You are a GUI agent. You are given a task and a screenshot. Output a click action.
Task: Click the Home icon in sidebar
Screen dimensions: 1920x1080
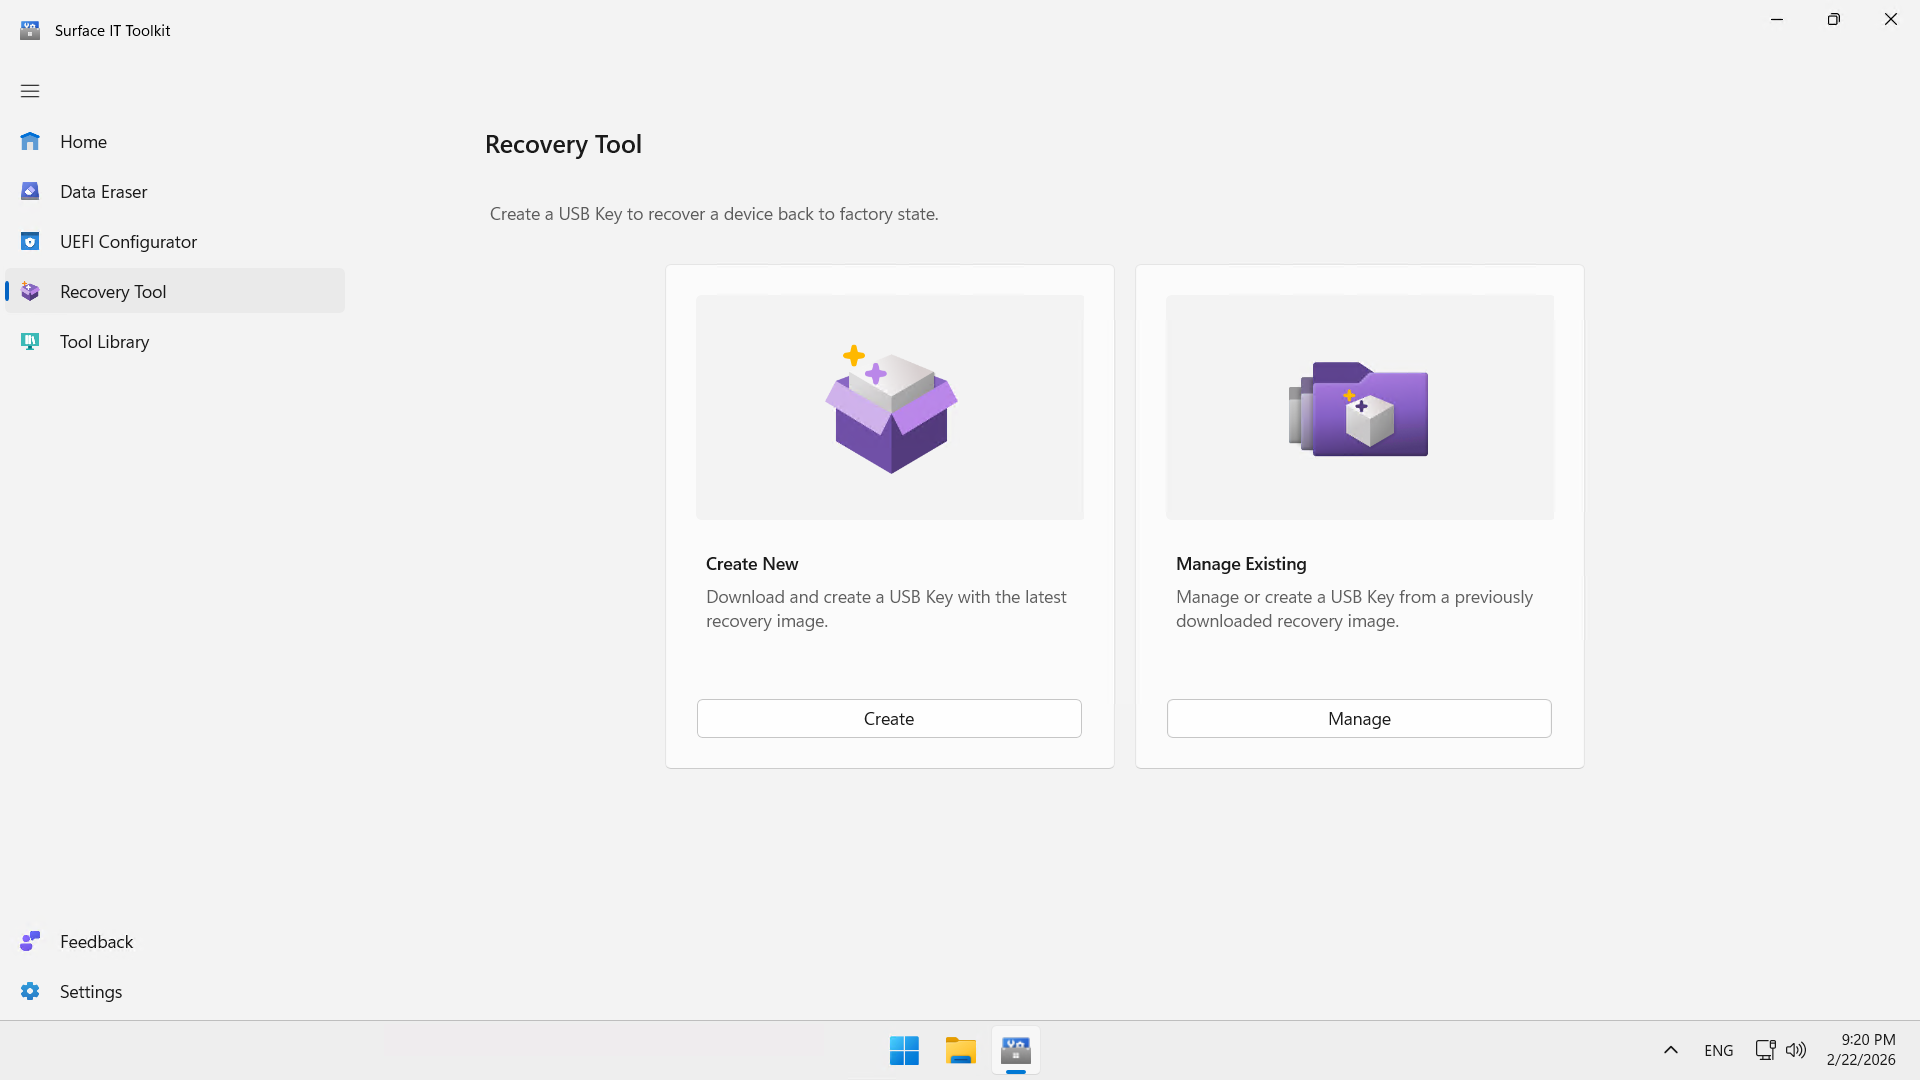pos(30,142)
